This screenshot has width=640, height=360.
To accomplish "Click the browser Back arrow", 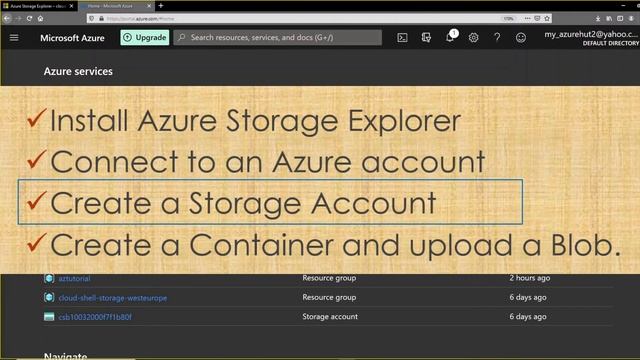I will coord(7,18).
